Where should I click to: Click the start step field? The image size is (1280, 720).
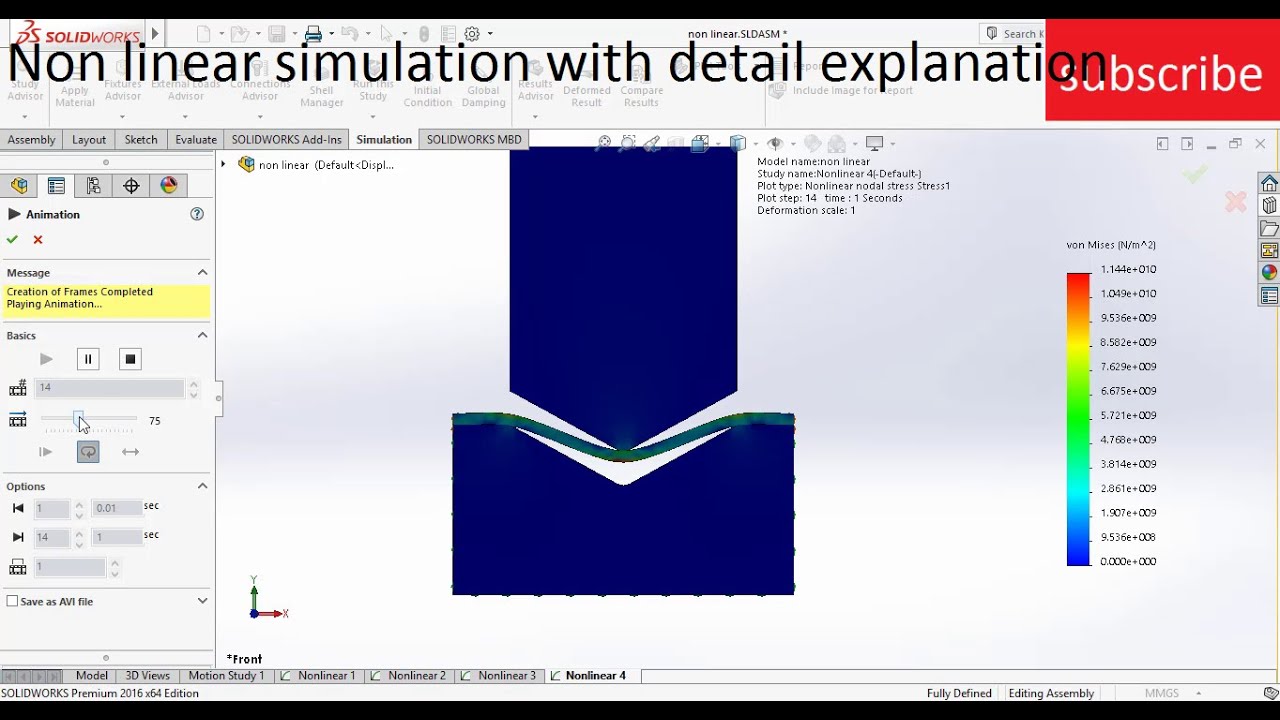(x=53, y=508)
